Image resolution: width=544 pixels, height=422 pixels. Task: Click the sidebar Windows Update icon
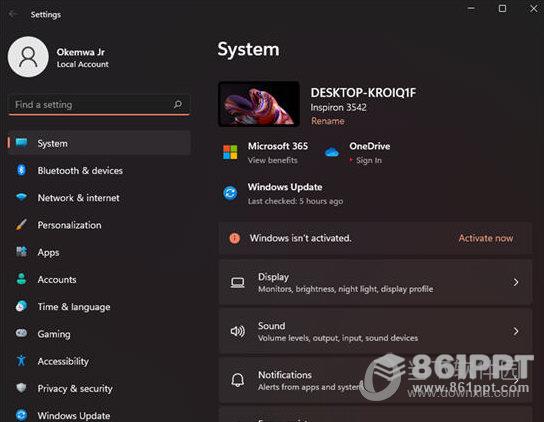[22, 415]
